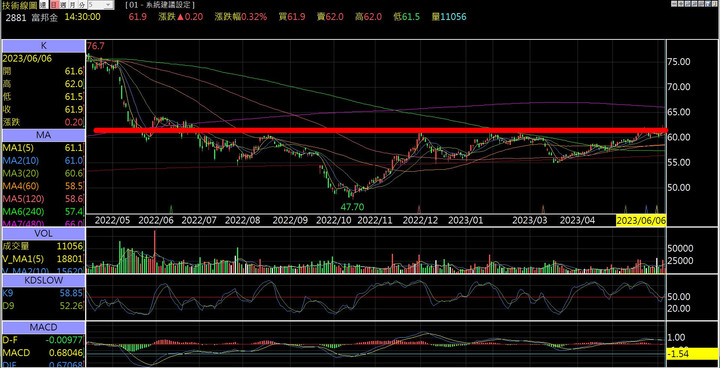Click the 量11056 volume in header
The image size is (720, 368).
tap(448, 17)
